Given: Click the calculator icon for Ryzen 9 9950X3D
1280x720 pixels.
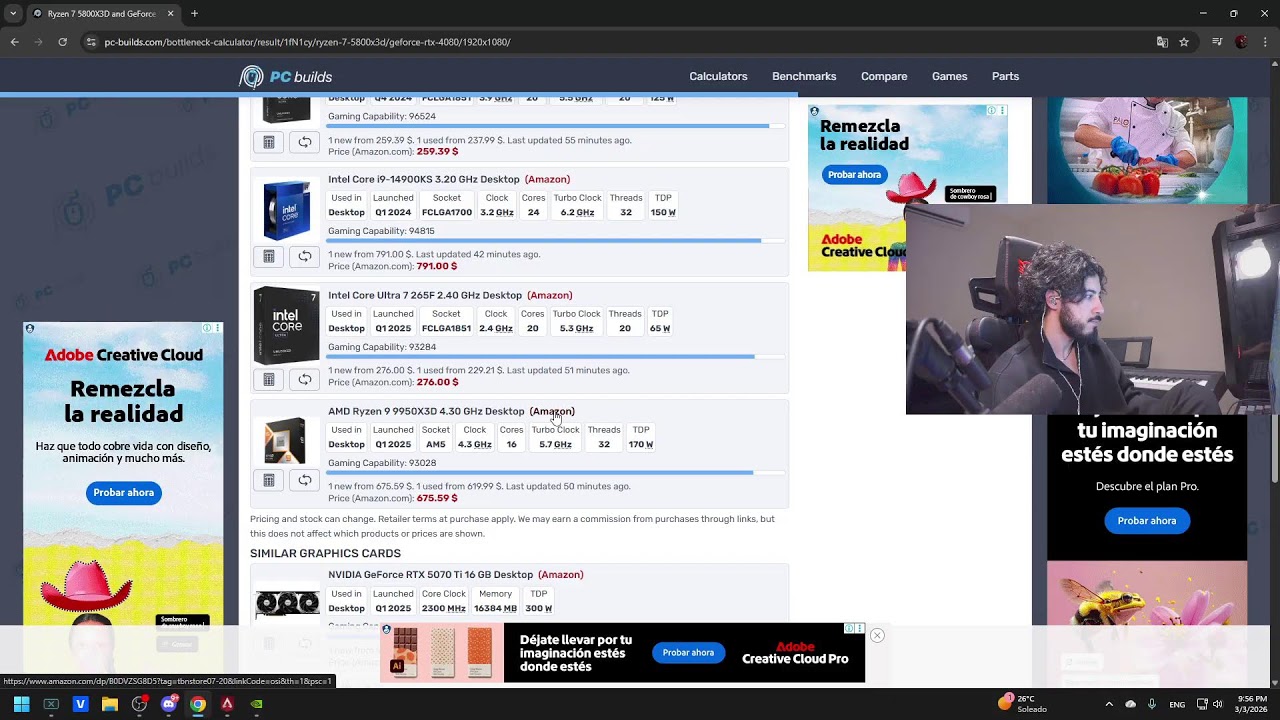Looking at the screenshot, I should (268, 481).
